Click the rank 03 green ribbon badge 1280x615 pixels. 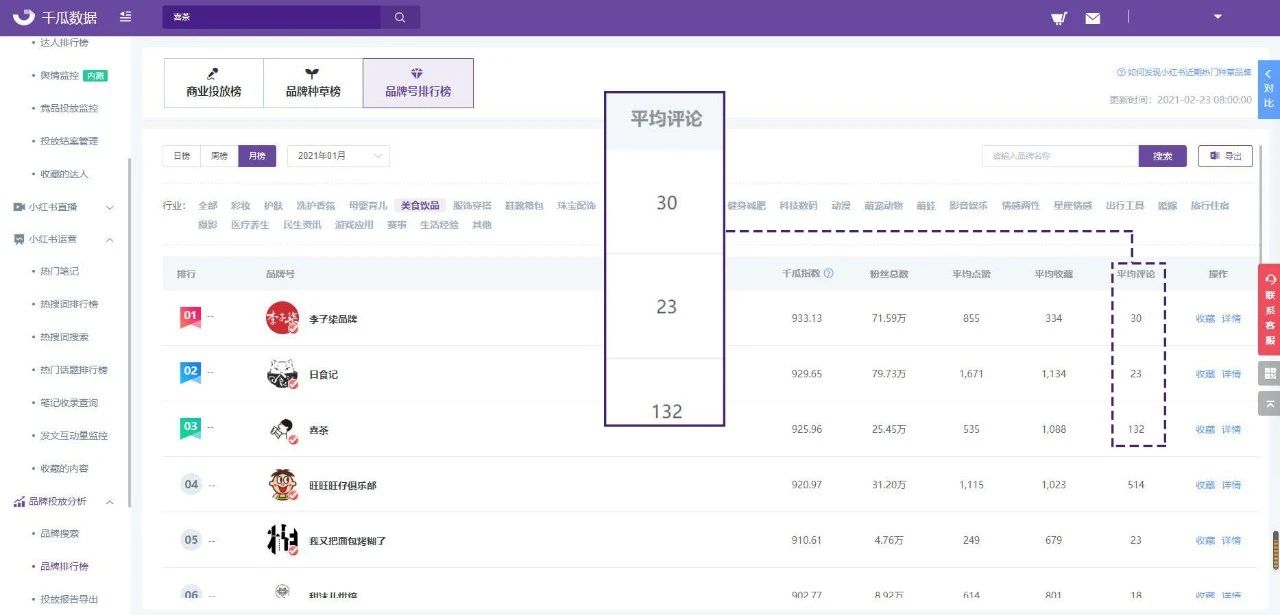[190, 428]
